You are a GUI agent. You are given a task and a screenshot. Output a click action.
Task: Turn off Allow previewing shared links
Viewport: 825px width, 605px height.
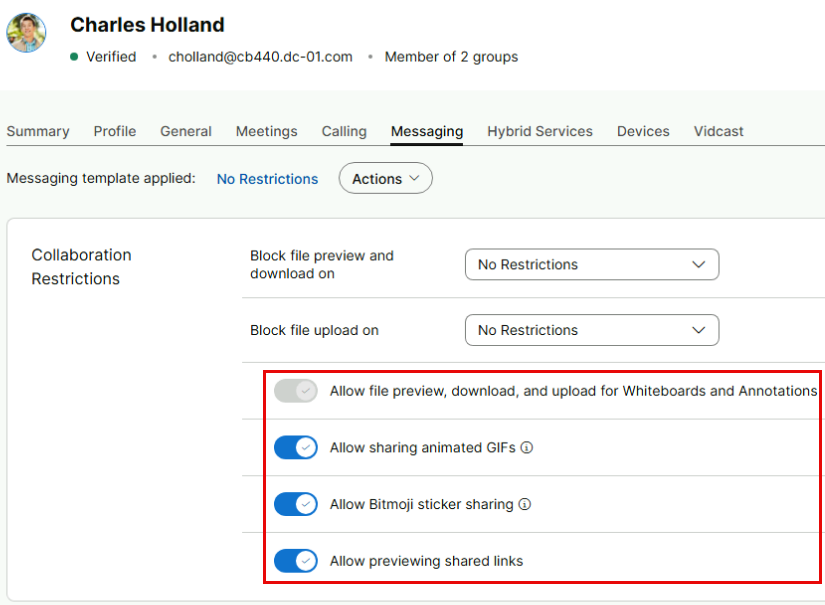[x=296, y=561]
